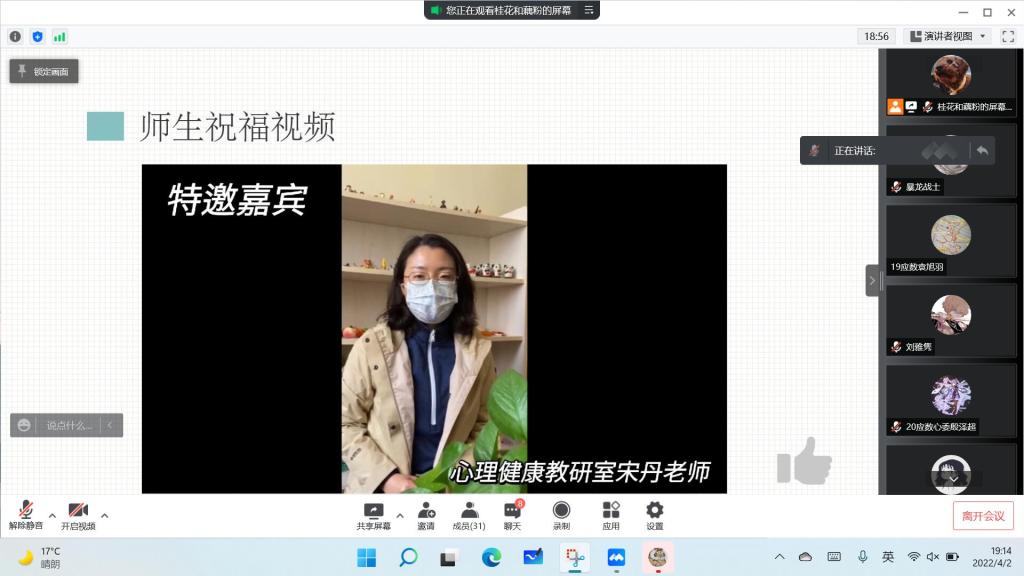Leave meeting via 离开会议 button
1024x576 pixels.
[x=982, y=516]
